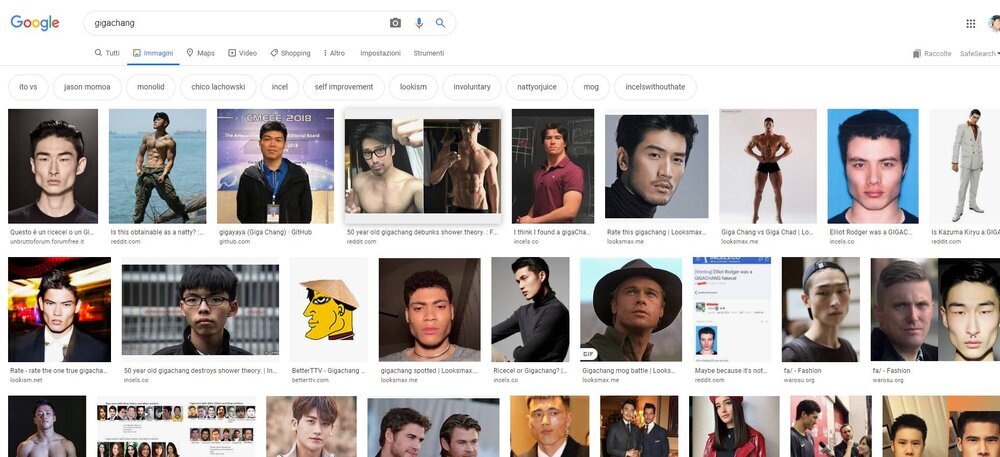This screenshot has width=1000, height=457.
Task: Open the BetterTTV Gigachang cartoon thumbnail
Action: click(x=329, y=310)
